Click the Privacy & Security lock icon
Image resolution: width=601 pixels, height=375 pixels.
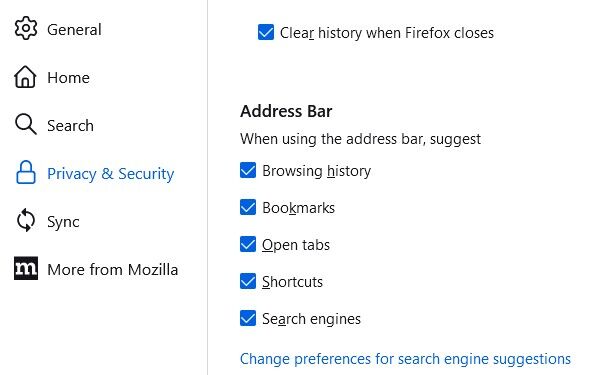(26, 173)
